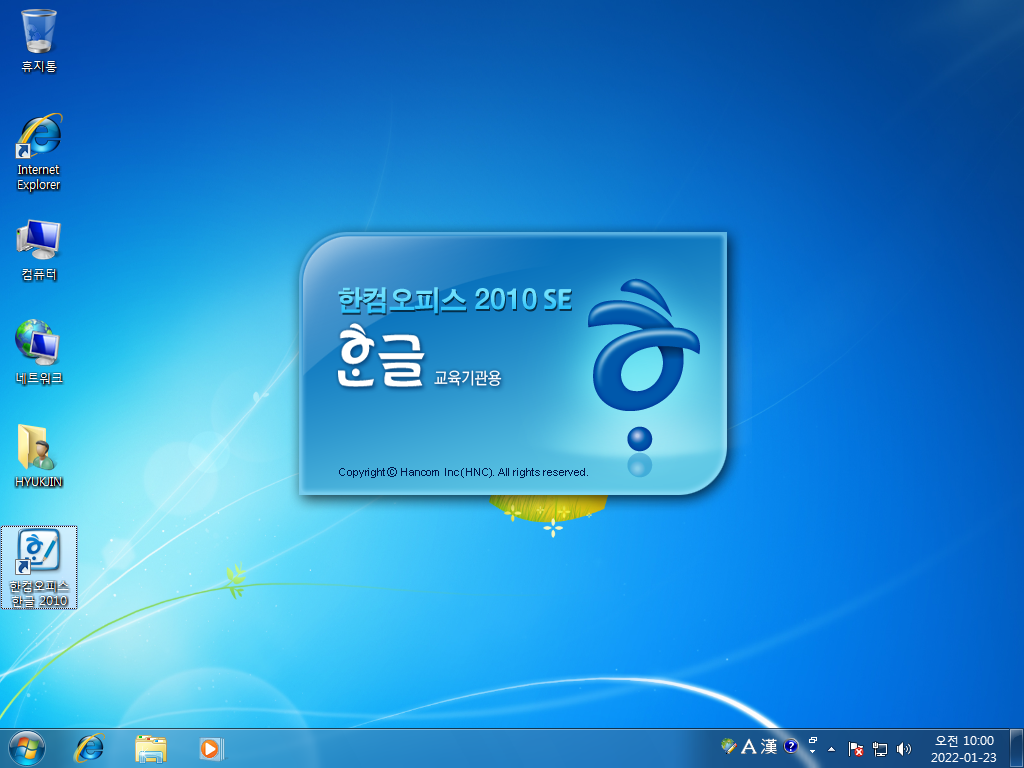Open the language bar options arrow
Viewport: 1024px width, 768px height.
point(812,752)
